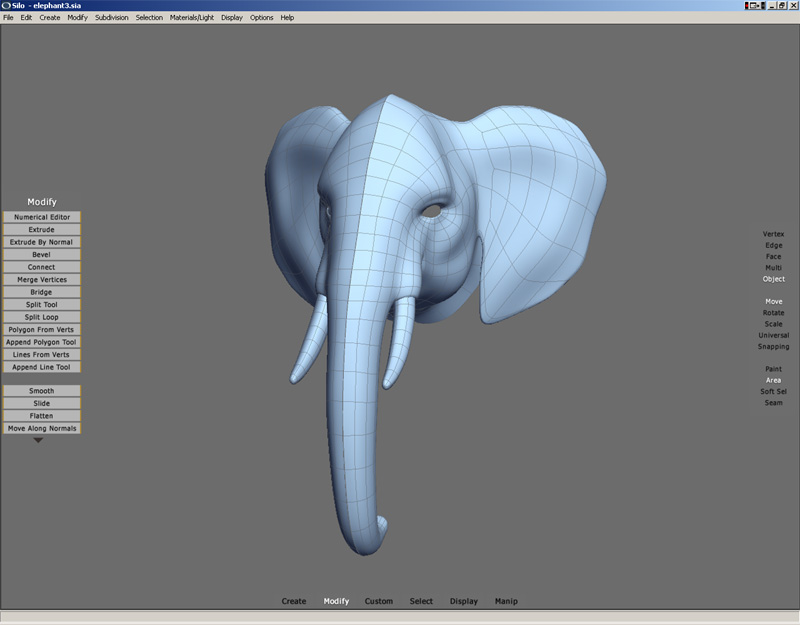Open the Modify menu in menu bar
This screenshot has width=800, height=625.
78,17
